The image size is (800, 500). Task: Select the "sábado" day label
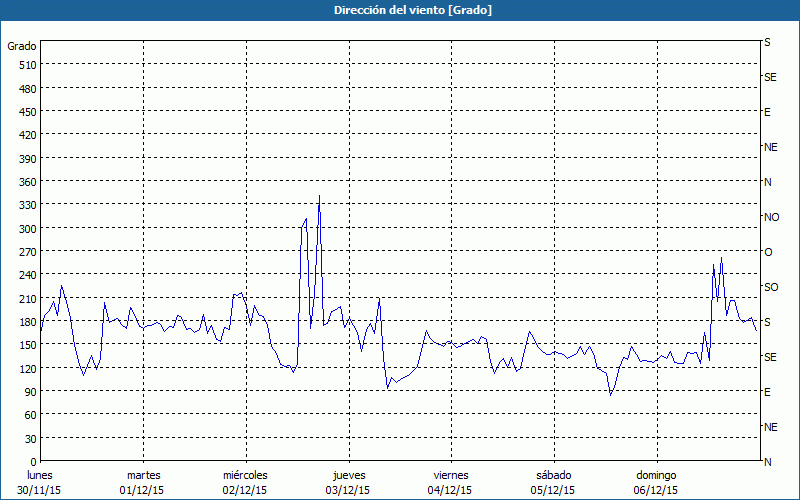(553, 475)
